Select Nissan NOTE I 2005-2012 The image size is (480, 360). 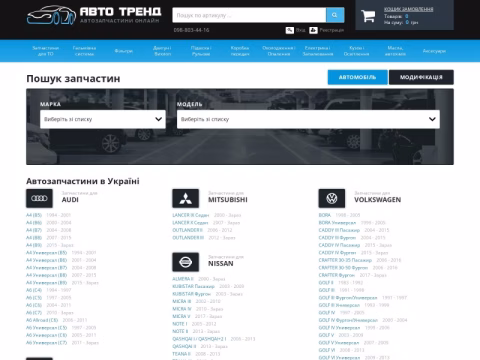pos(180,324)
